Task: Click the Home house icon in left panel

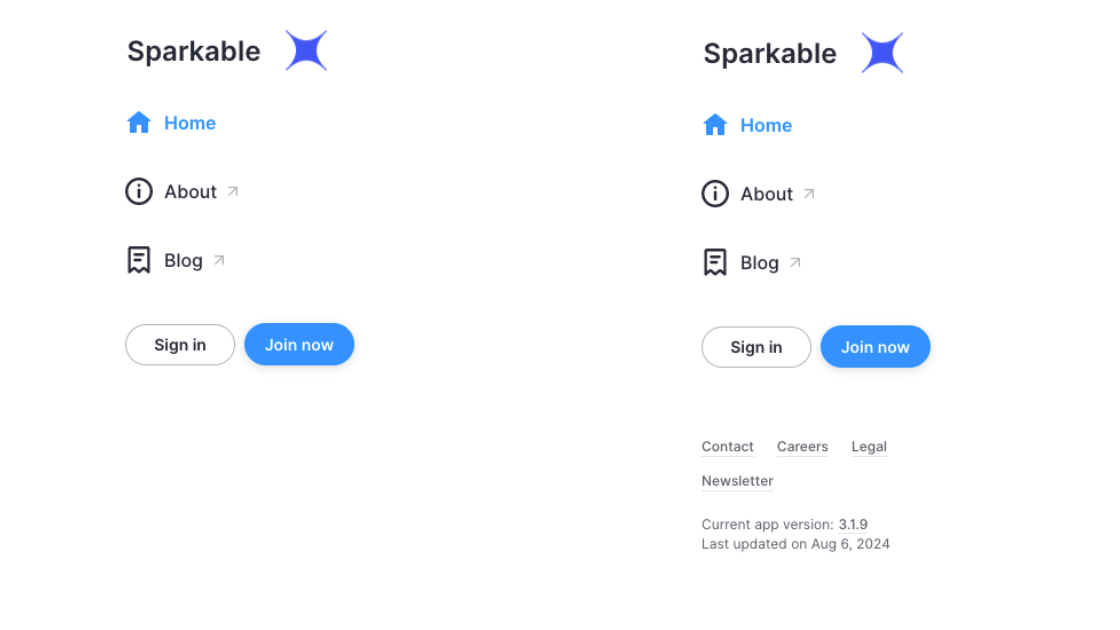Action: click(x=139, y=123)
